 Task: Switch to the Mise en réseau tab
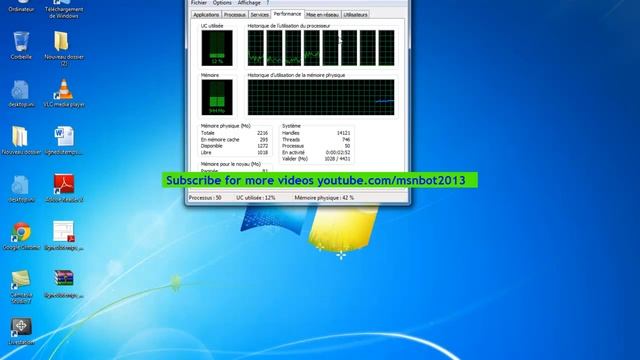322,15
